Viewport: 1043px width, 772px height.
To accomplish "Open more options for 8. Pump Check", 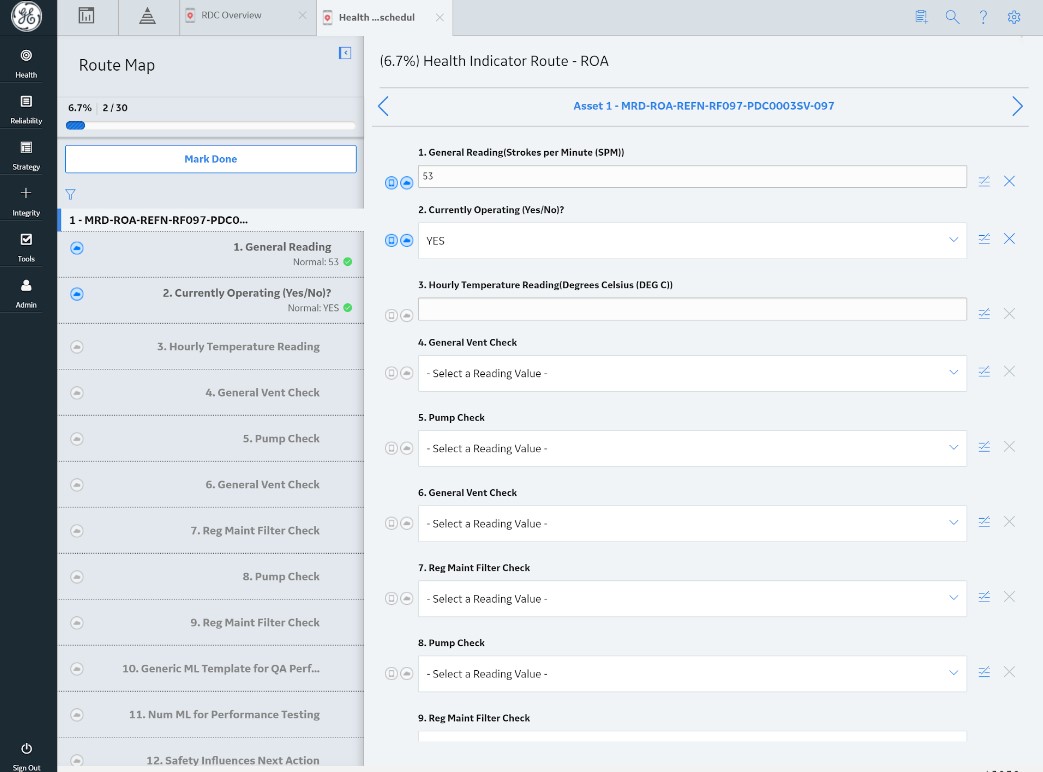I will 984,672.
